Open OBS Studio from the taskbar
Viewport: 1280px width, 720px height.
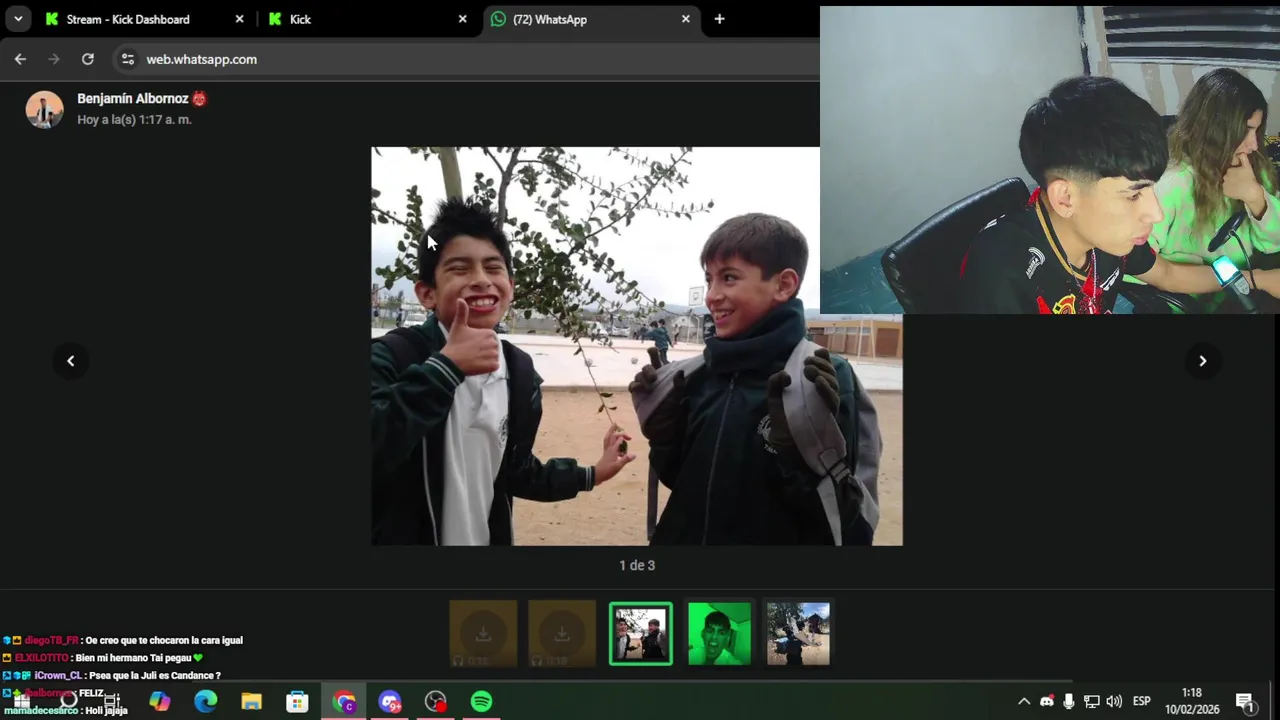(436, 701)
